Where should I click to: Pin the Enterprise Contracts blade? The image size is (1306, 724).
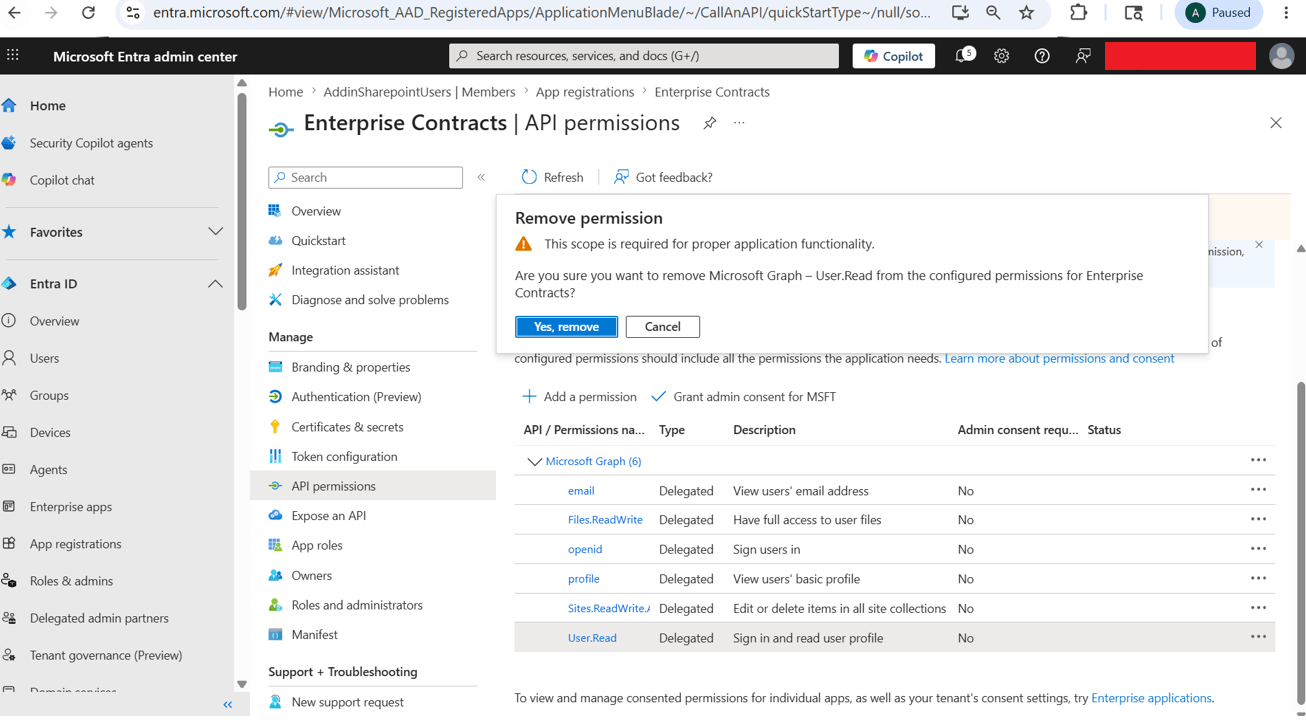(x=709, y=123)
